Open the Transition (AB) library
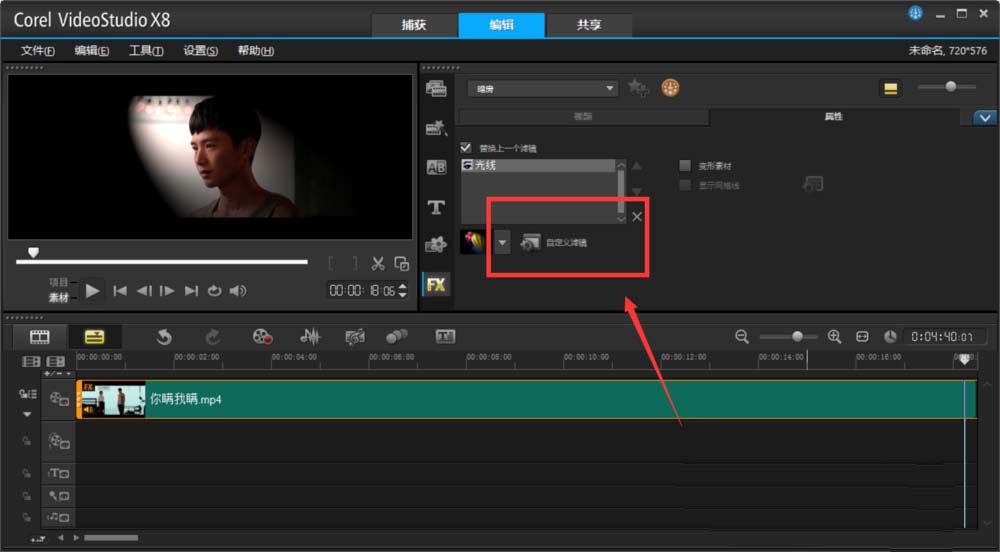This screenshot has width=1000, height=552. [x=436, y=167]
